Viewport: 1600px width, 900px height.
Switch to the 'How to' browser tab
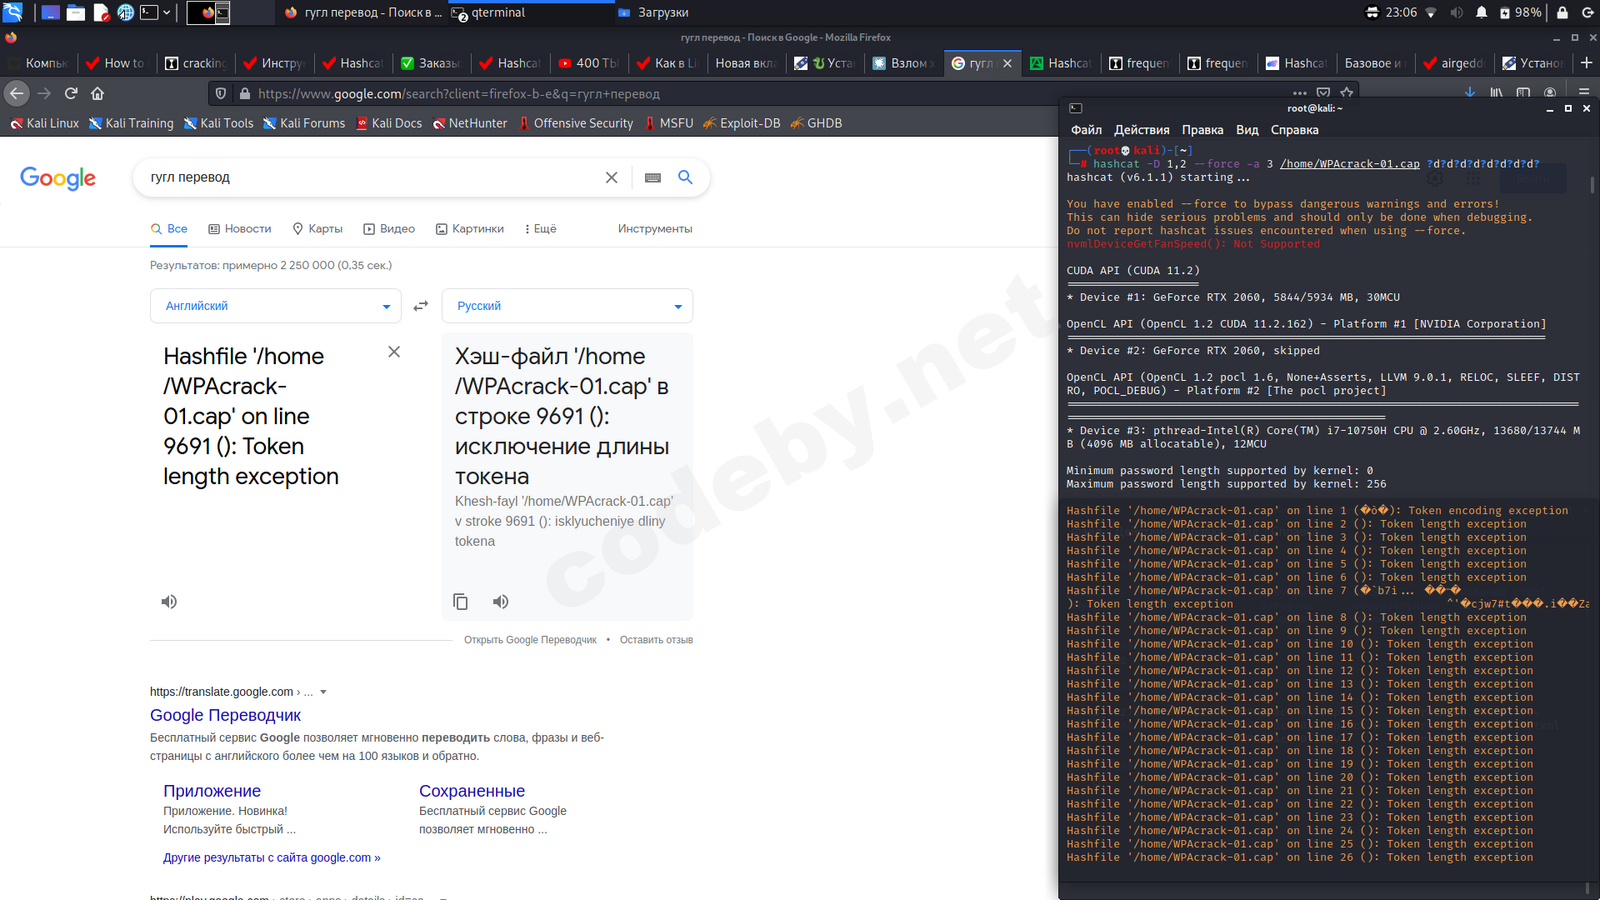pos(117,63)
